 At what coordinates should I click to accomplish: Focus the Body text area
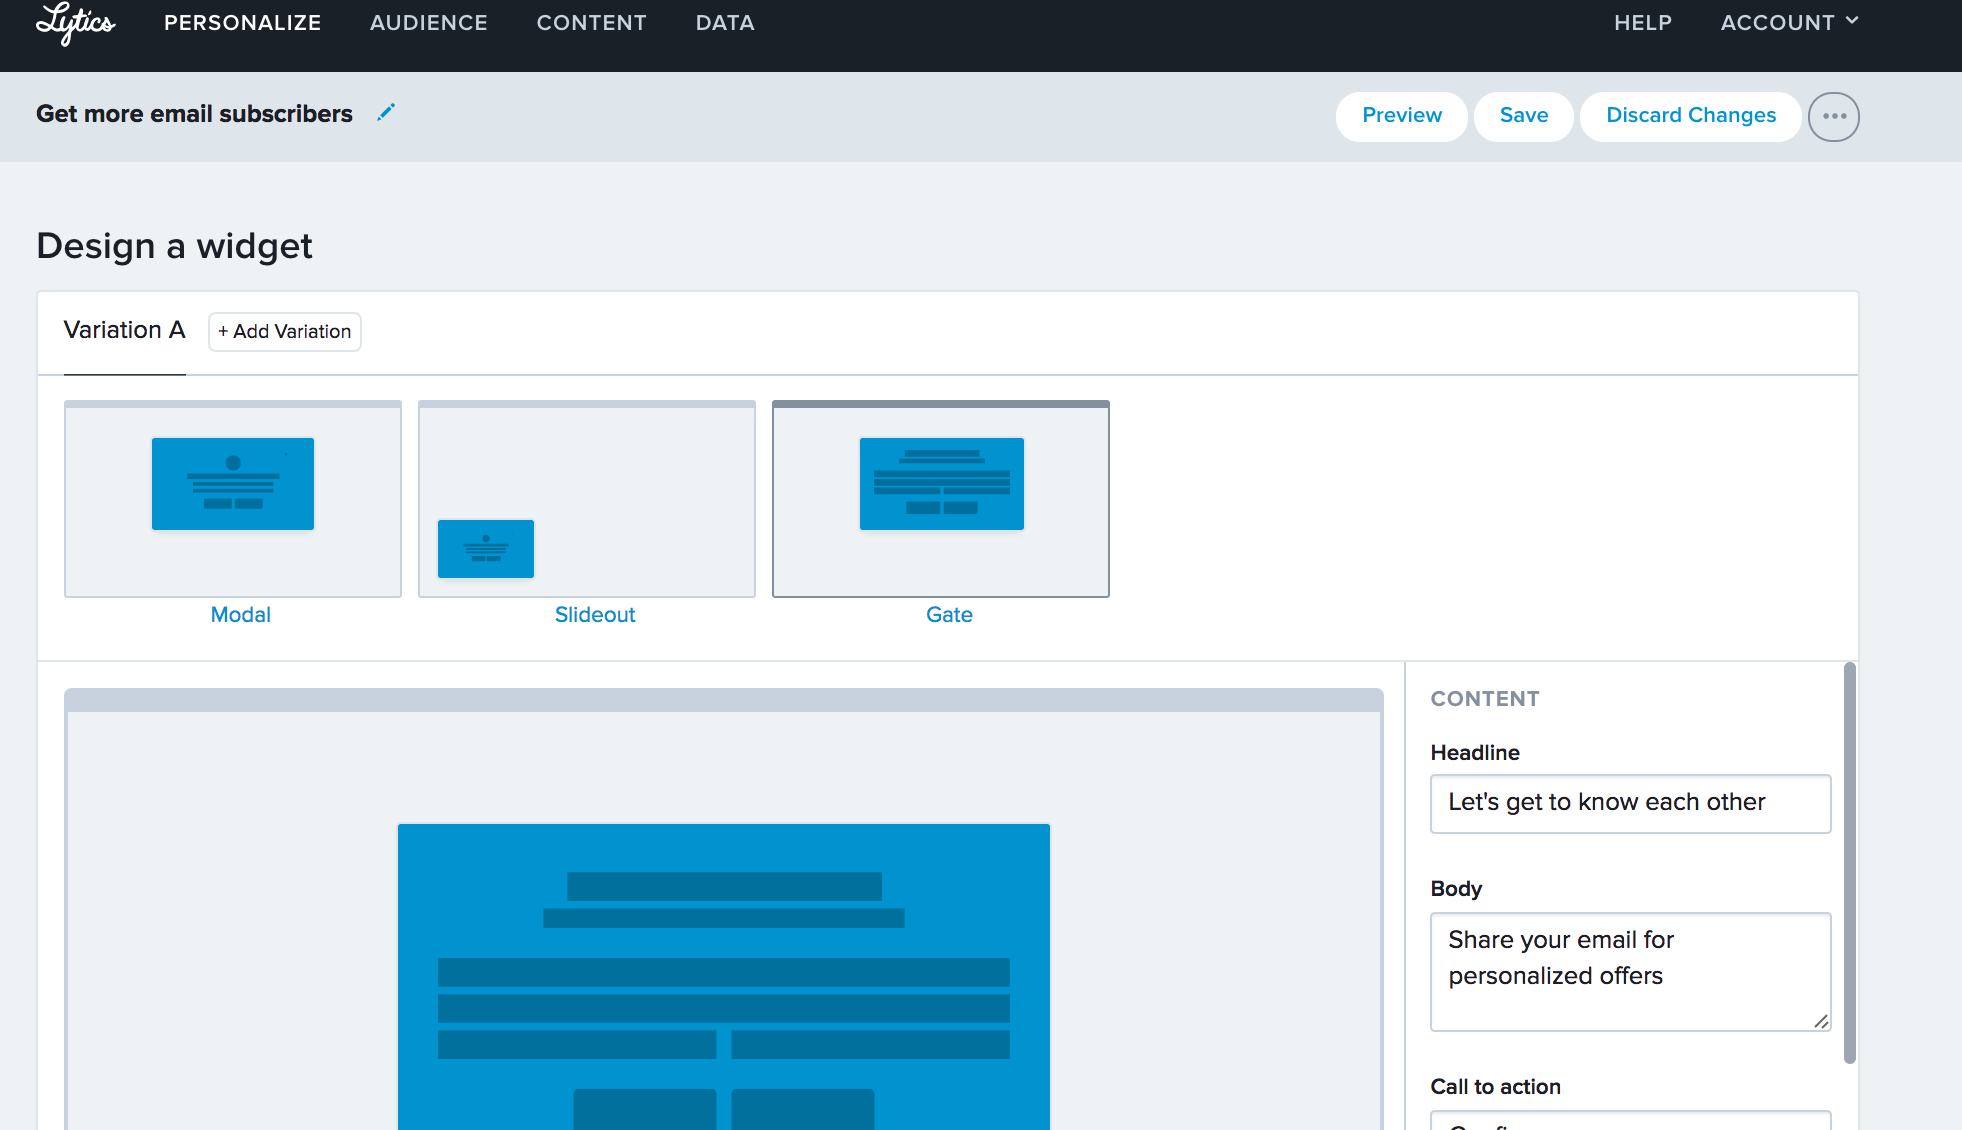click(1630, 971)
